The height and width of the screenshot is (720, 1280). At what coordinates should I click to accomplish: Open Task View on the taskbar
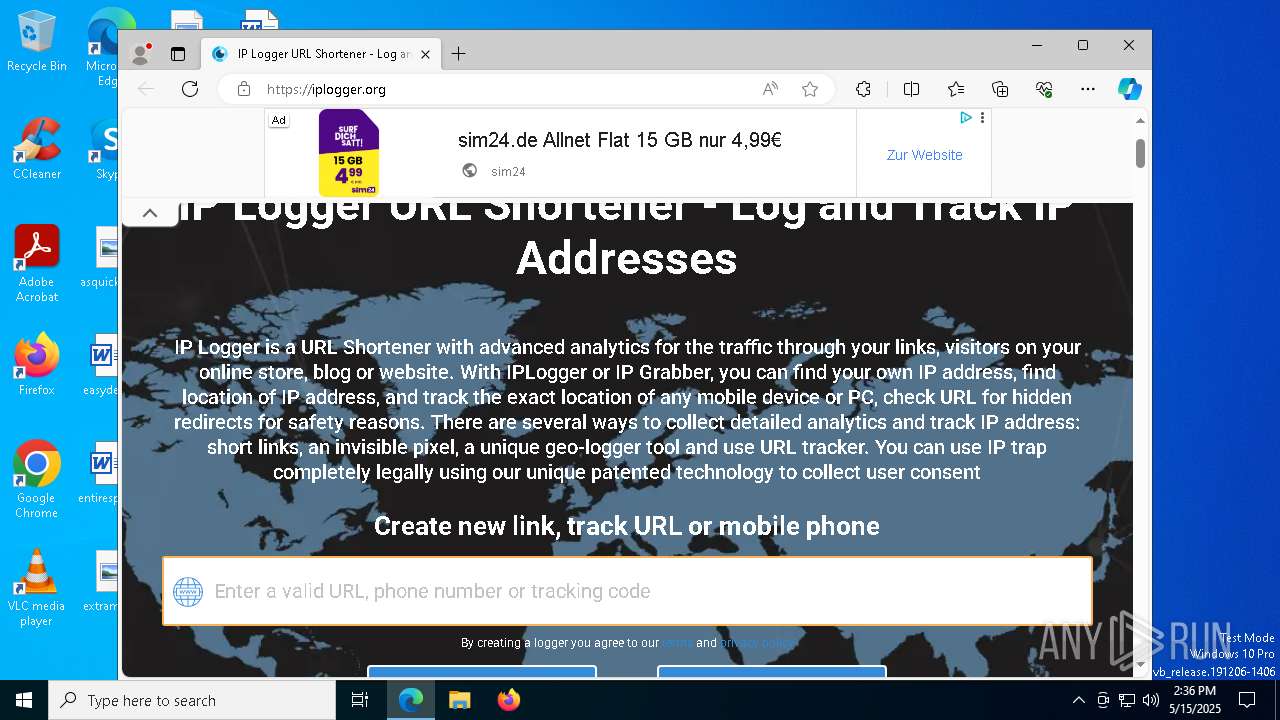360,700
